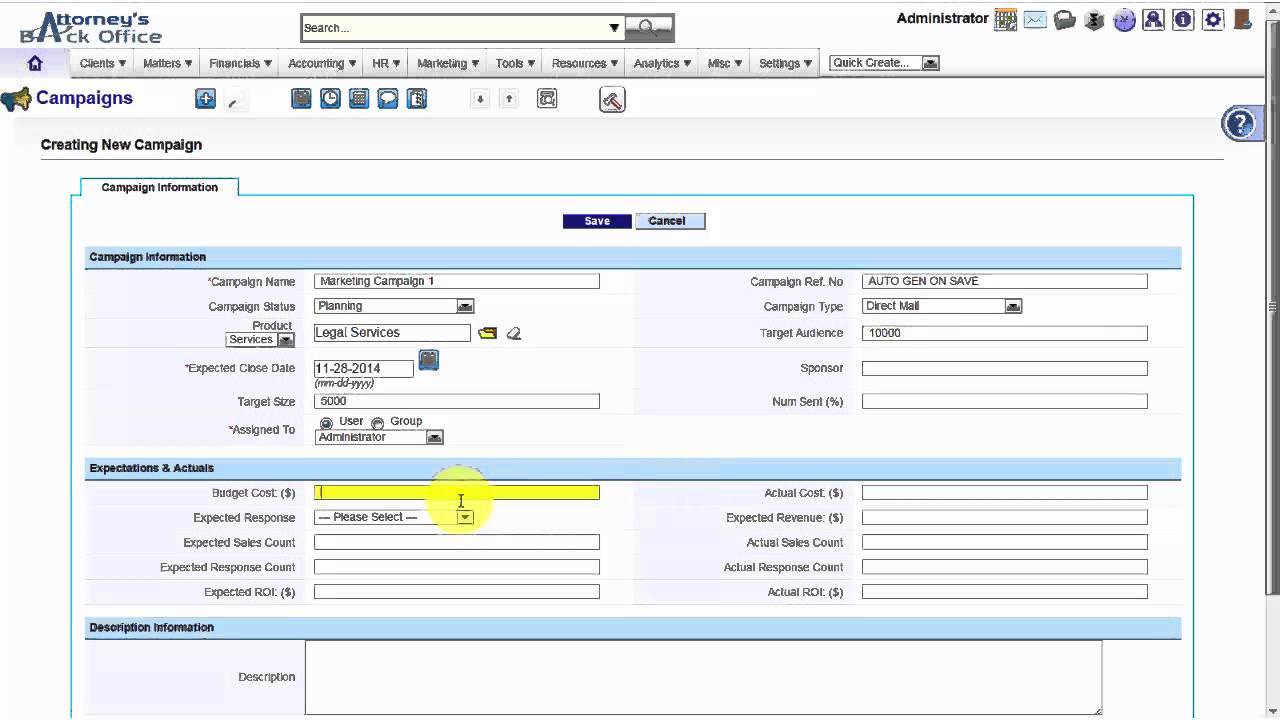The image size is (1280, 720).
Task: Click the search magnifier button
Action: (649, 27)
